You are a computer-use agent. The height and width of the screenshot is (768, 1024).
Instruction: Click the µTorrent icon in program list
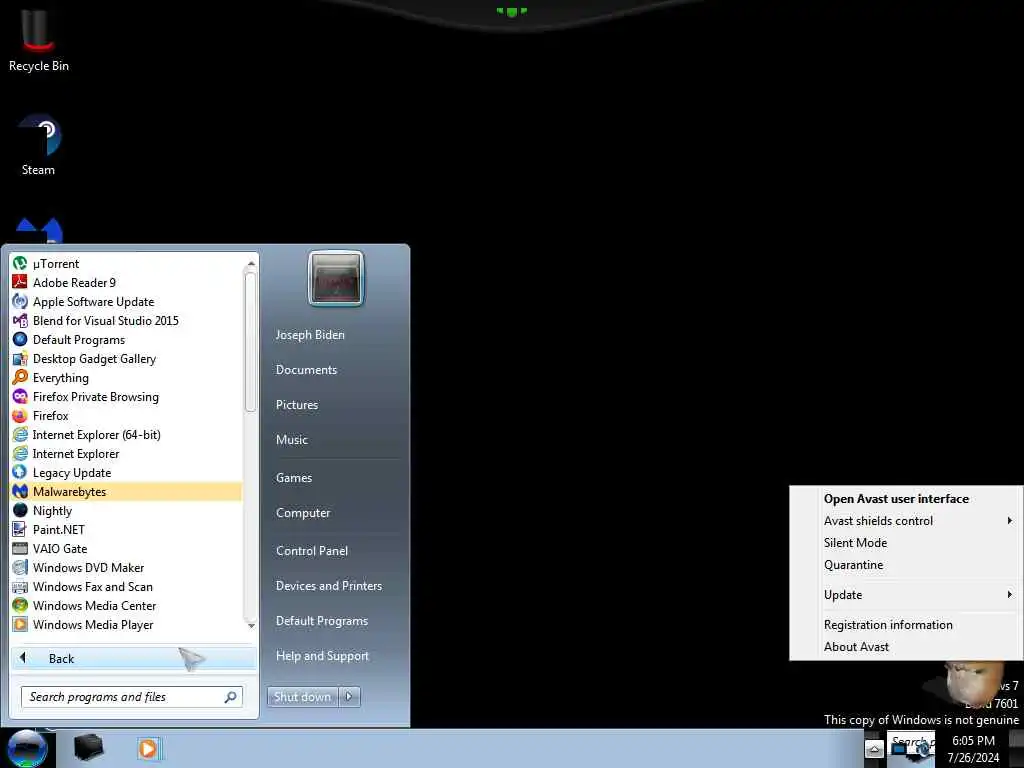pyautogui.click(x=20, y=263)
